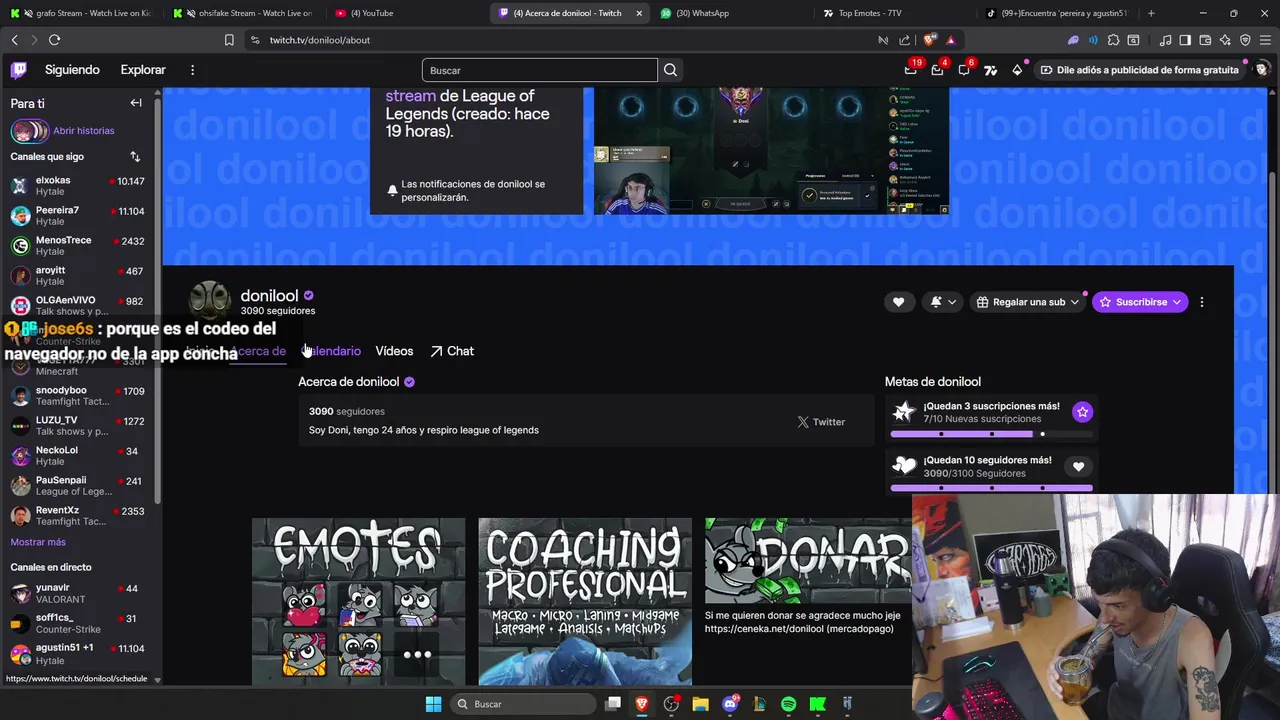Sort followed channels with arrows icon
The width and height of the screenshot is (1280, 720).
coord(135,156)
